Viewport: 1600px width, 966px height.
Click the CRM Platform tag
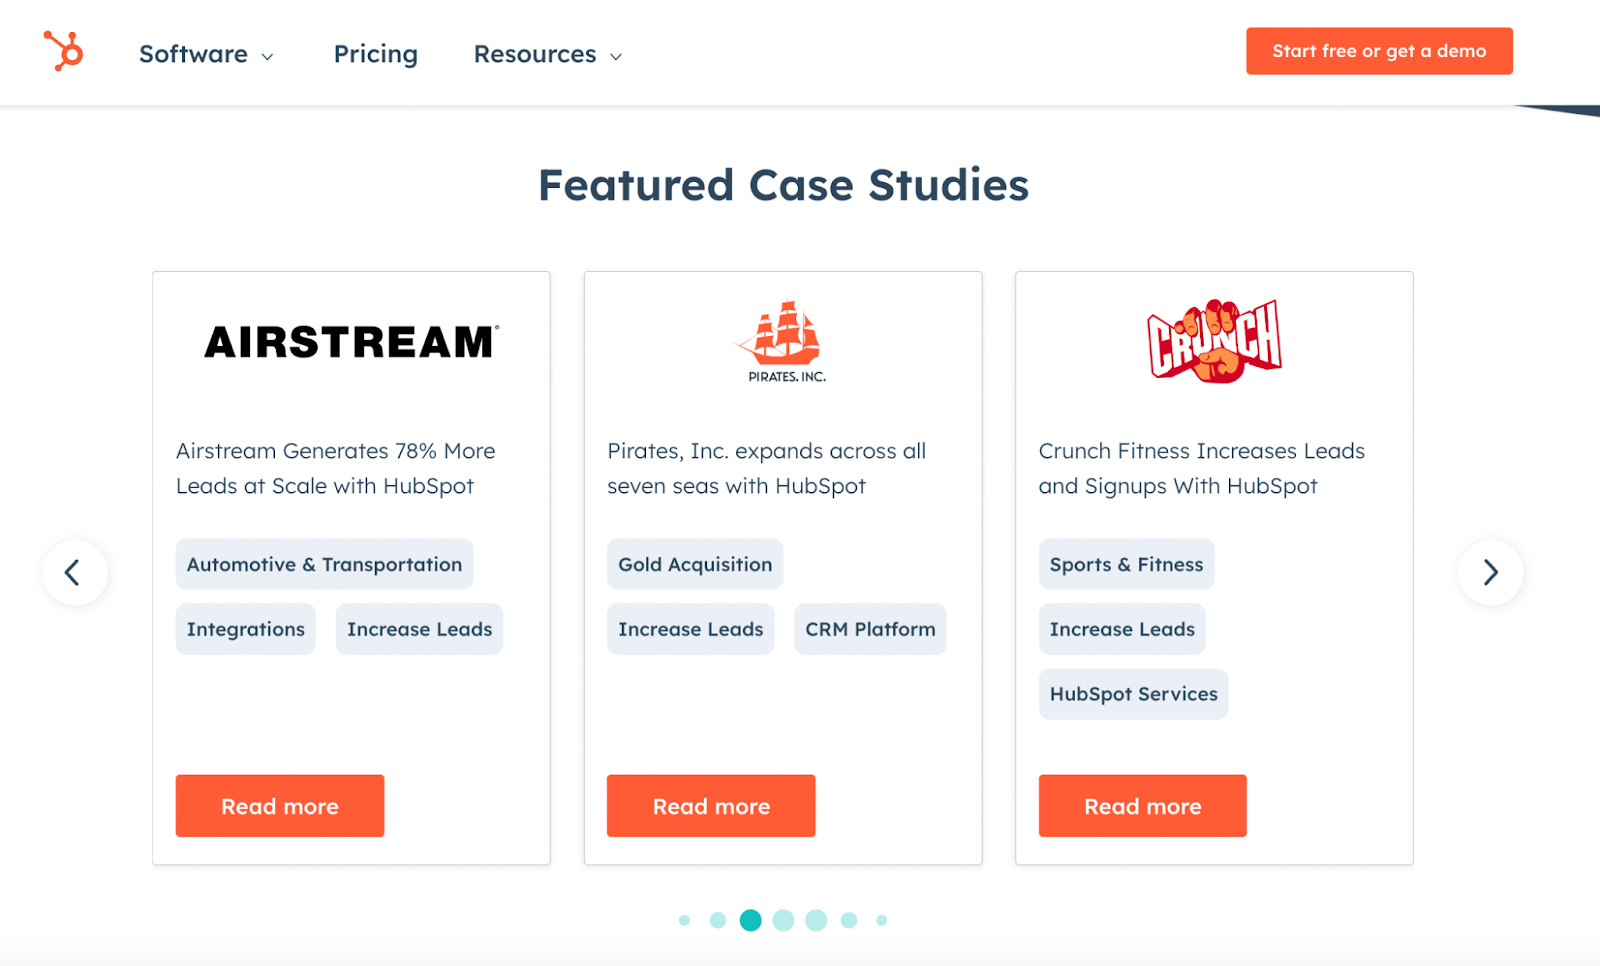pos(870,629)
